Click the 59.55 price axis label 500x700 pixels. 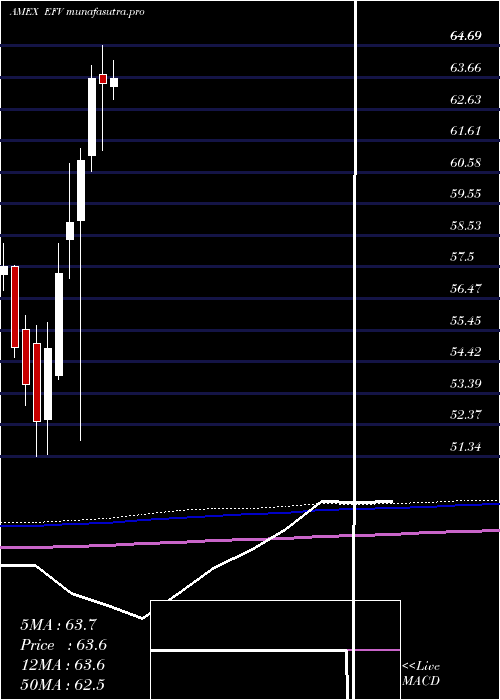point(466,194)
